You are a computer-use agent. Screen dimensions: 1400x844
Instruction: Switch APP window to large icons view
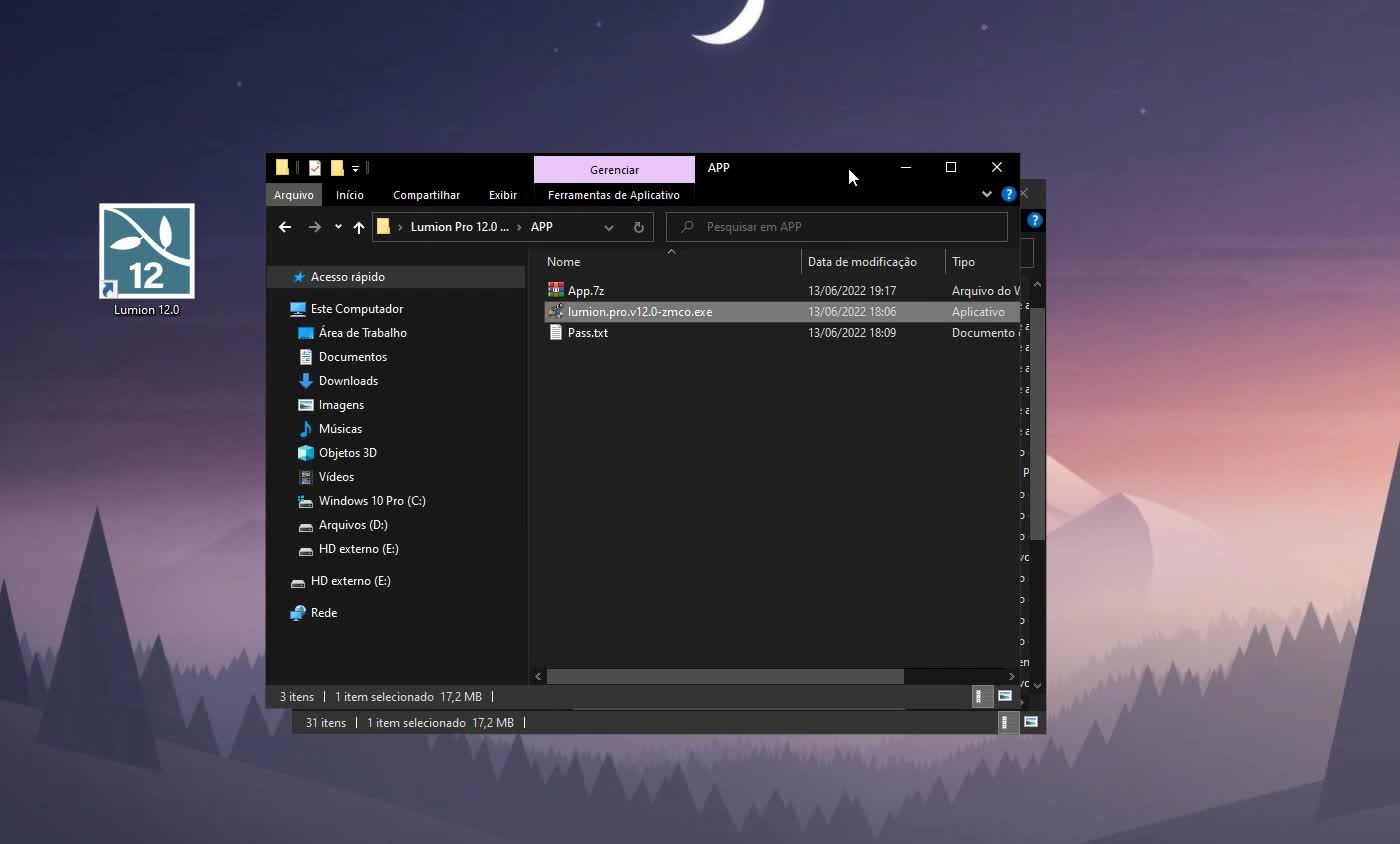(x=1005, y=696)
